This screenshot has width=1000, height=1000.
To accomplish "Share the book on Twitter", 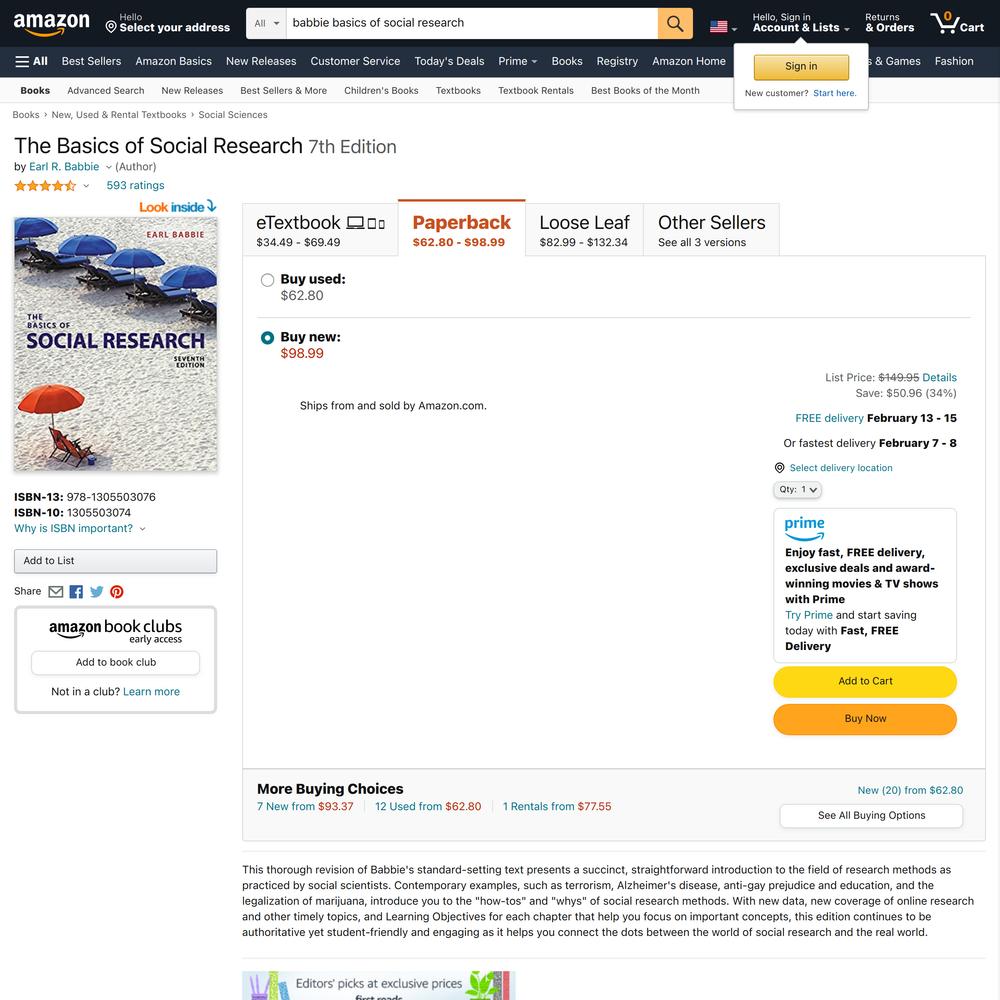I will point(96,592).
